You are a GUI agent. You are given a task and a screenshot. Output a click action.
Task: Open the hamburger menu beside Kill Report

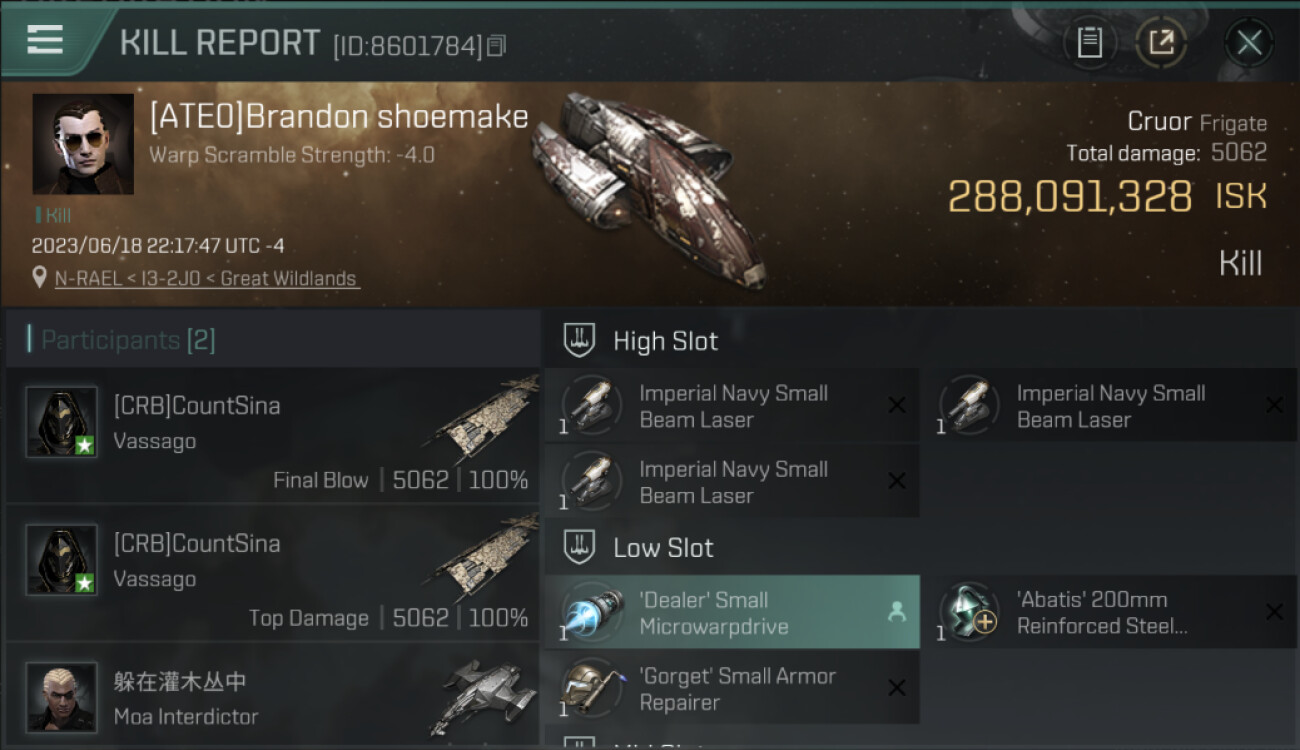coord(45,40)
